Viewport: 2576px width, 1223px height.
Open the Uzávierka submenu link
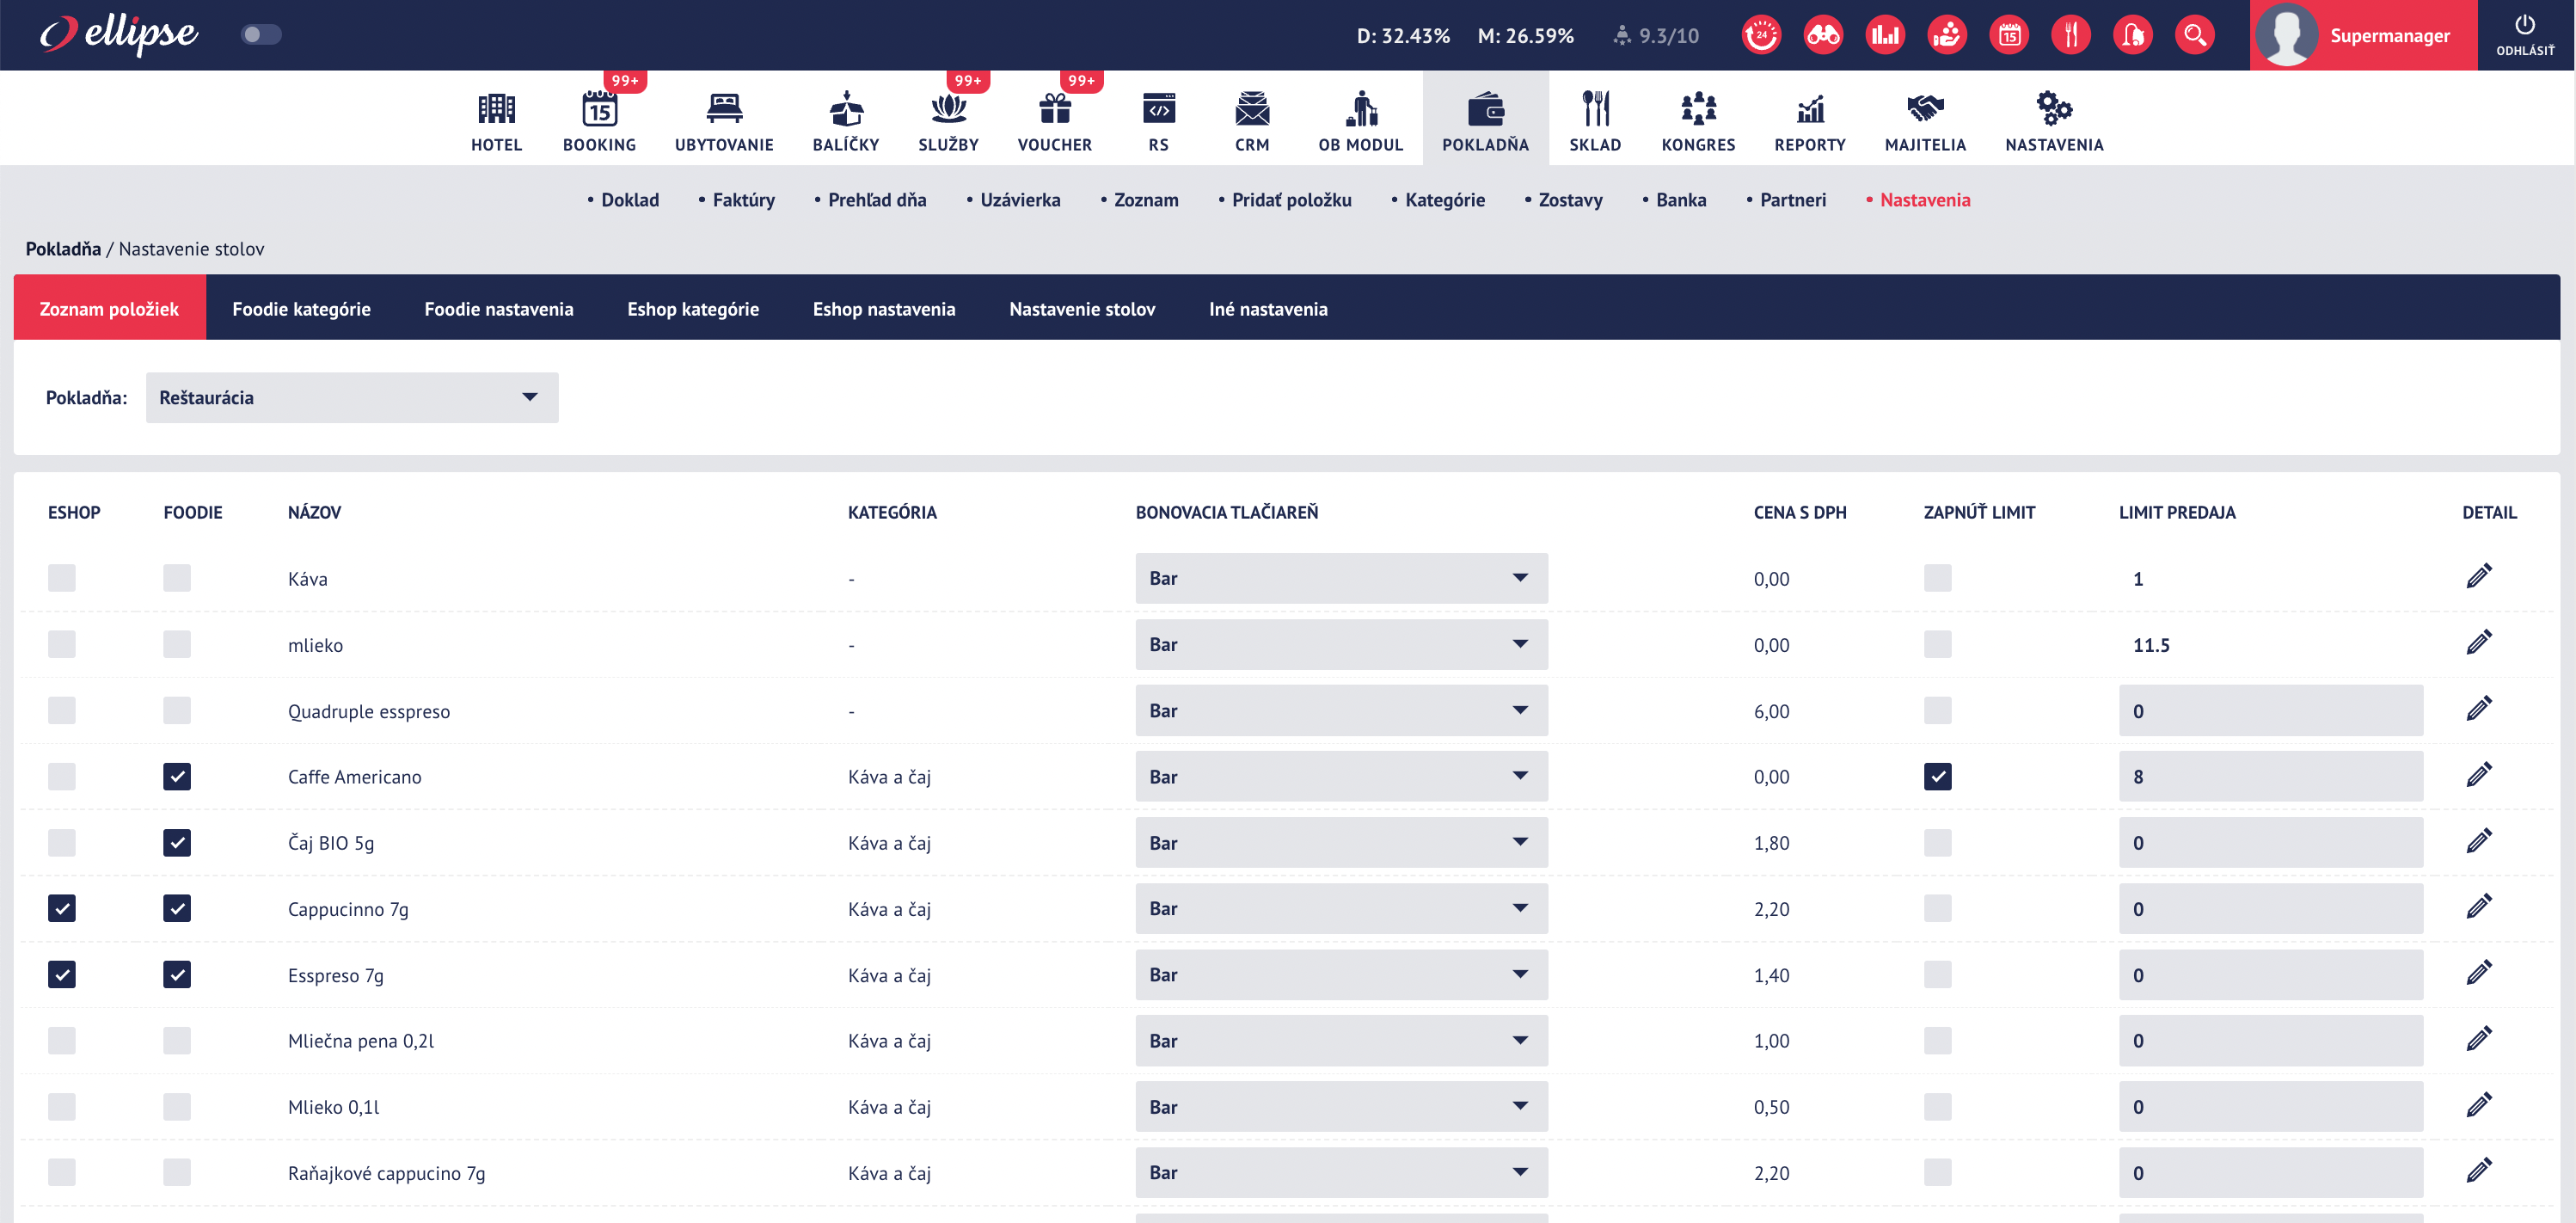1019,199
